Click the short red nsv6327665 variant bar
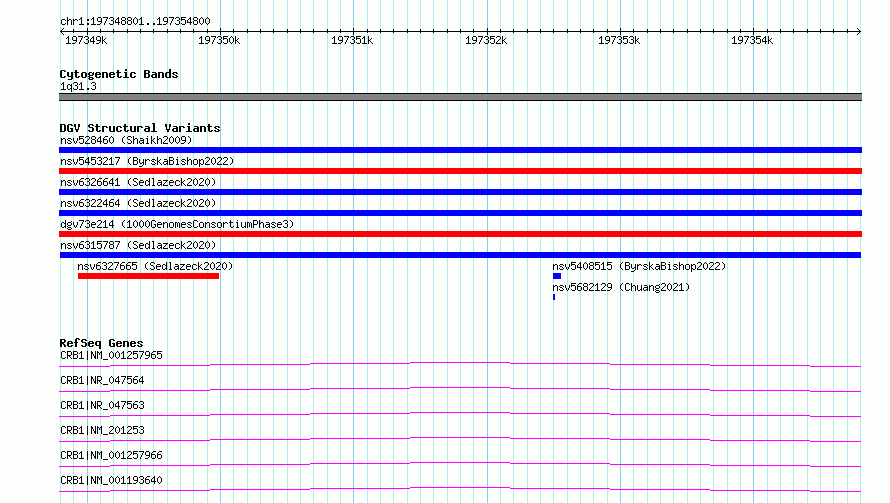 148,276
